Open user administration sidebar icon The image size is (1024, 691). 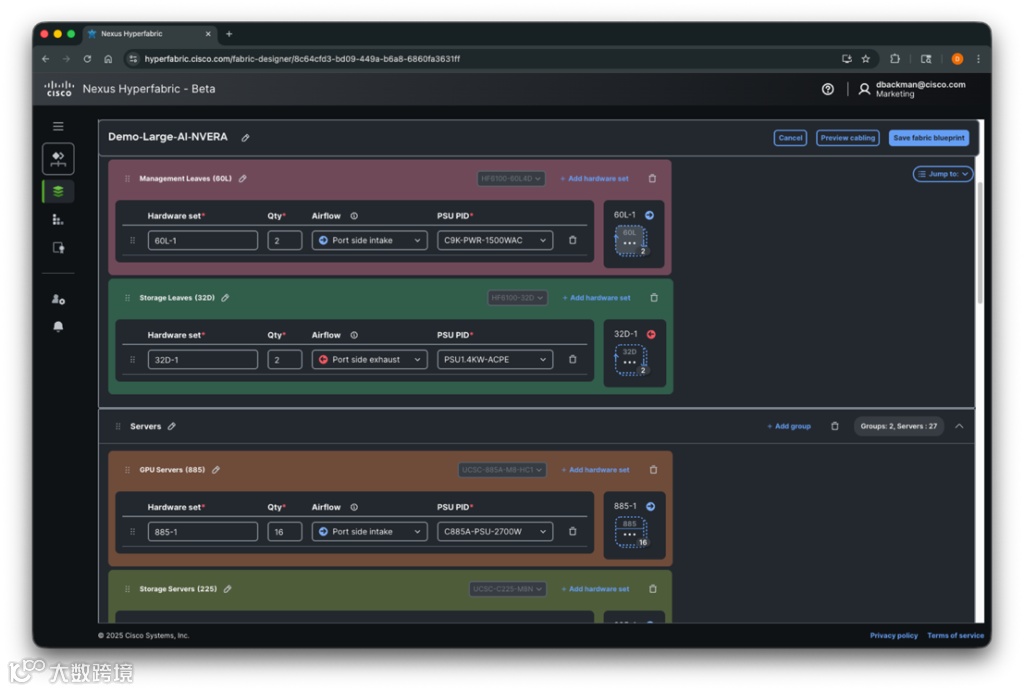click(58, 299)
